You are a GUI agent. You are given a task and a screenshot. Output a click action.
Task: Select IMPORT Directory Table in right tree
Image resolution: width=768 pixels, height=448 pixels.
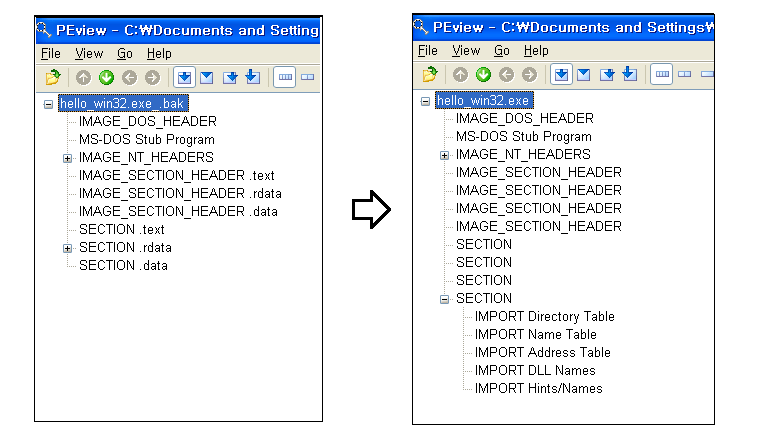click(x=544, y=317)
